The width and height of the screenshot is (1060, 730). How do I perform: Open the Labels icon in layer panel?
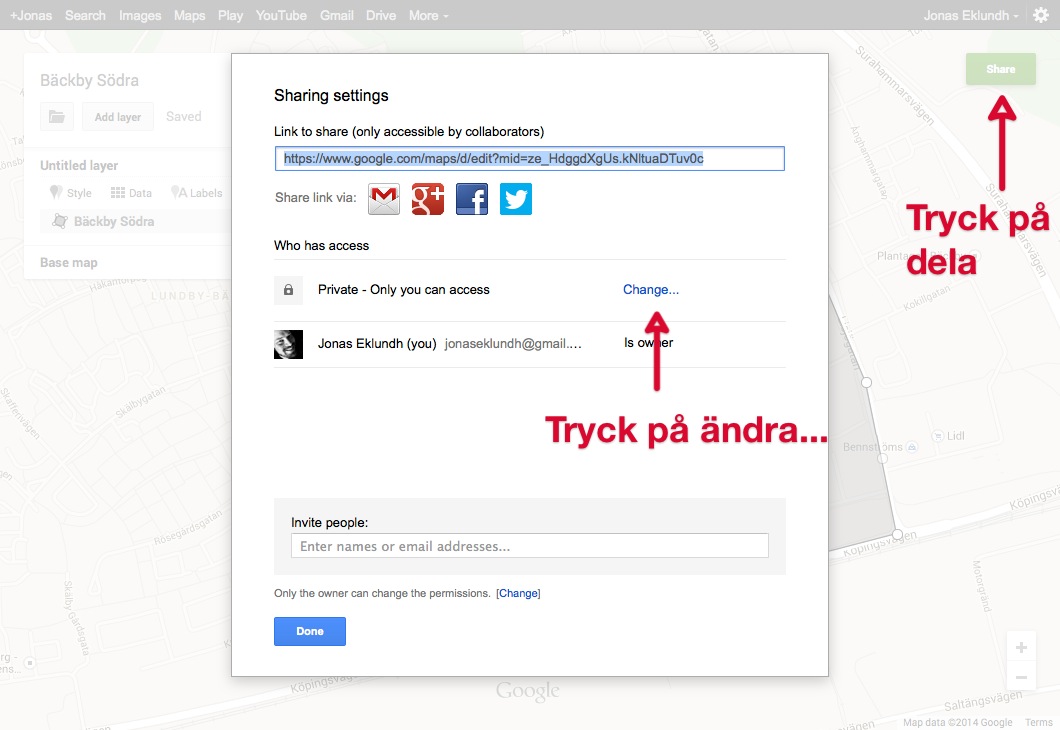(178, 193)
